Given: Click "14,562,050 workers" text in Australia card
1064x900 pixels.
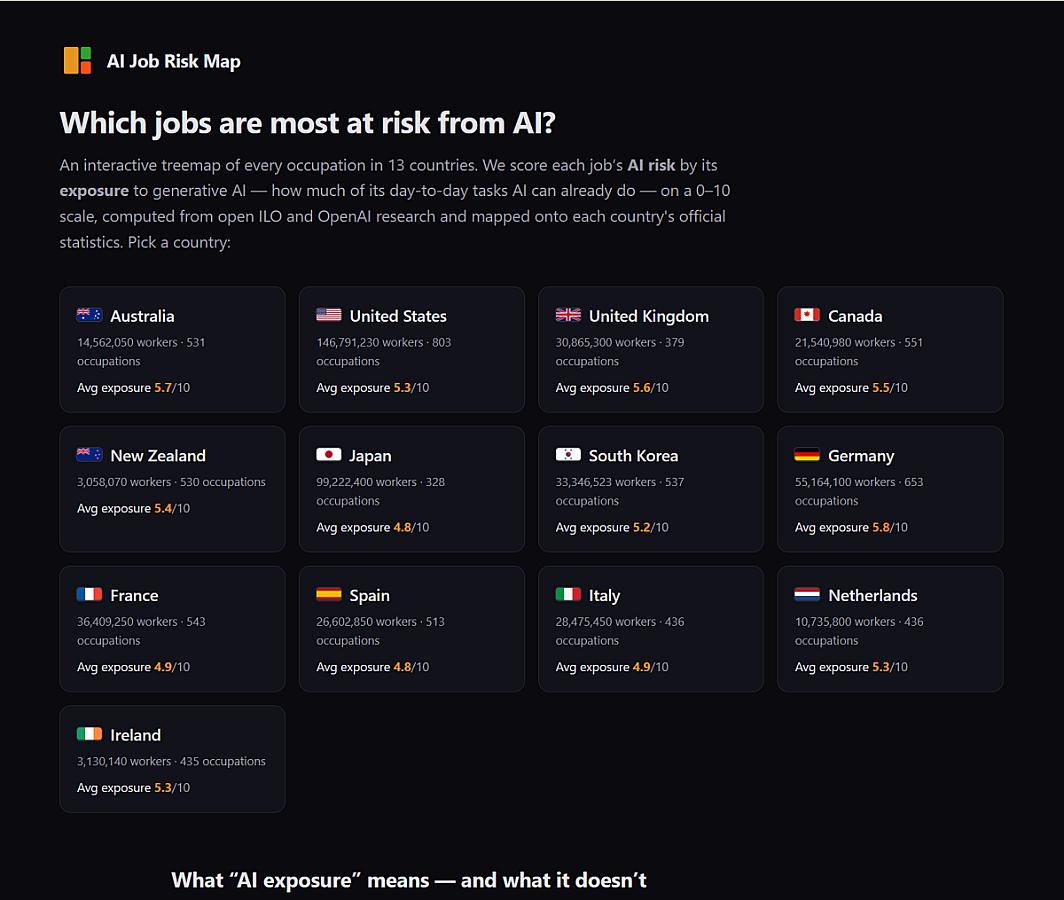Looking at the screenshot, I should (127, 343).
